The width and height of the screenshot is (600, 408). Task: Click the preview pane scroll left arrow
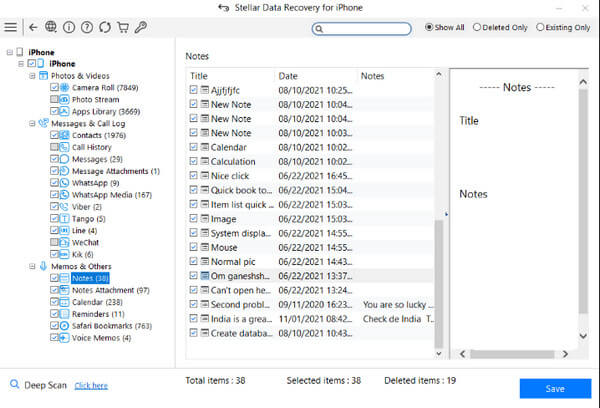(x=463, y=354)
